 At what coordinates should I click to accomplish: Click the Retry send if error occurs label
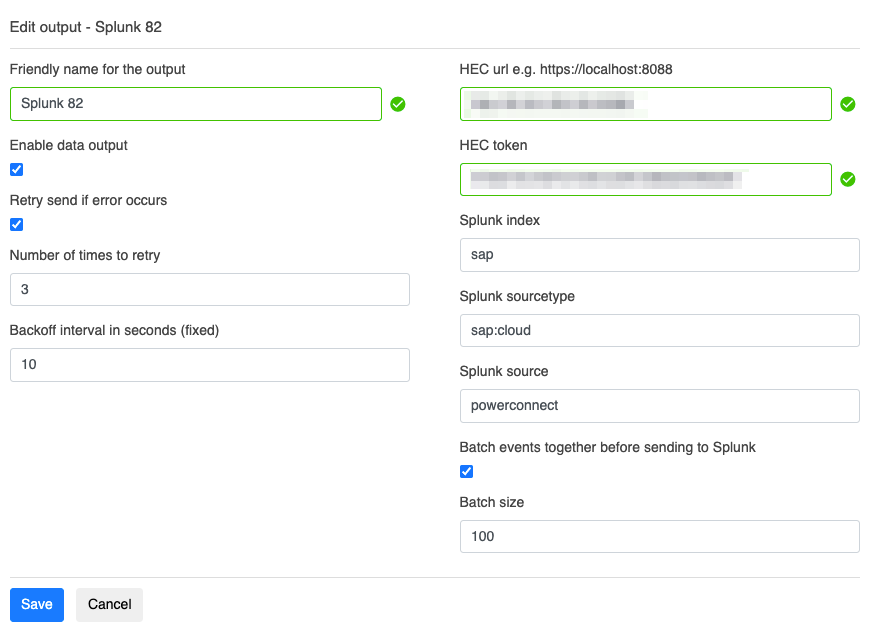(x=88, y=200)
